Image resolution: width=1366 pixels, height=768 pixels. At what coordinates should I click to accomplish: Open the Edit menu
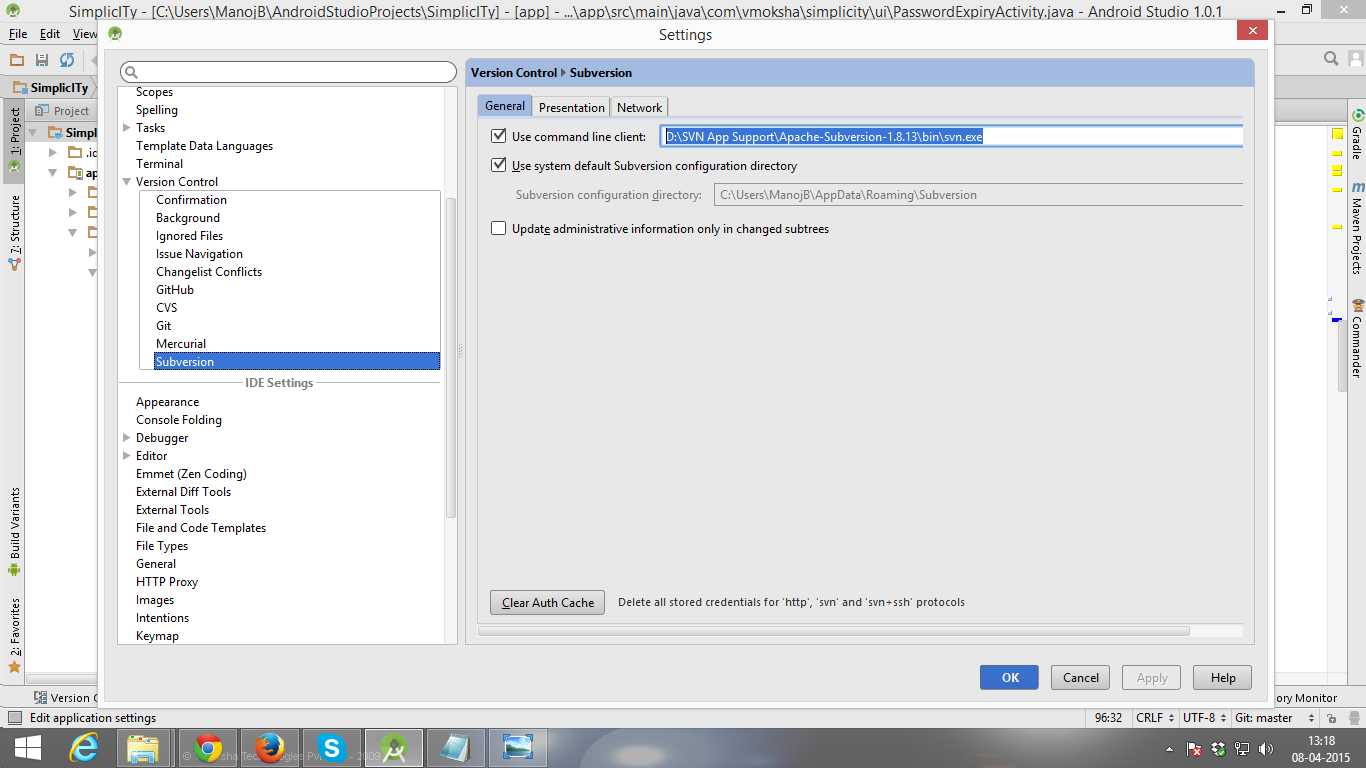tap(50, 34)
